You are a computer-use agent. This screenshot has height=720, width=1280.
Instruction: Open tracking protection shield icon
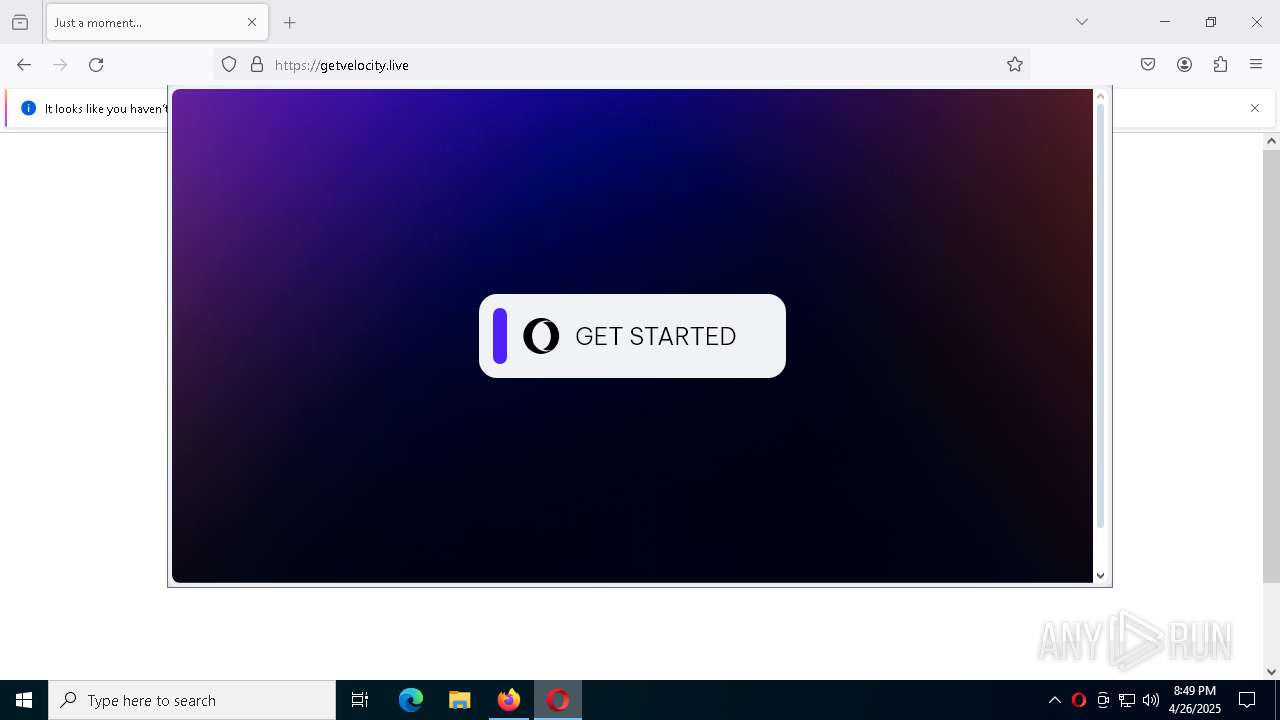229,65
